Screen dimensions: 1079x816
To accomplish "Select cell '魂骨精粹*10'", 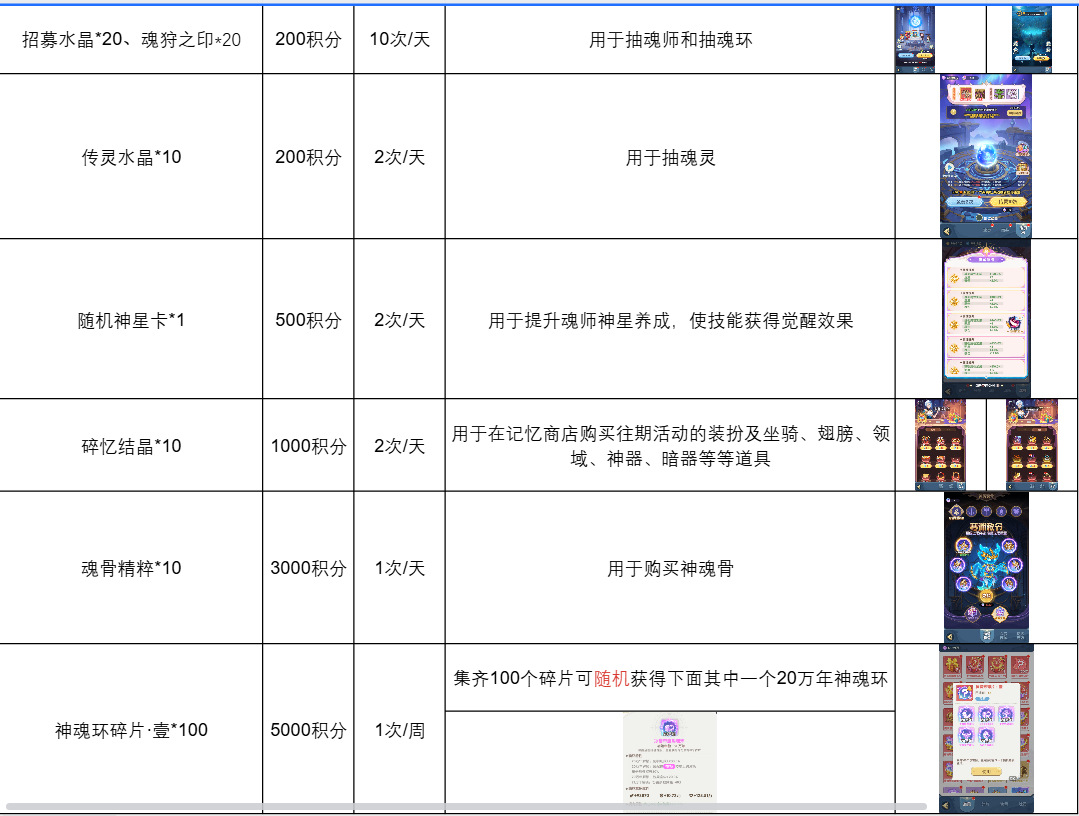I will click(x=131, y=568).
